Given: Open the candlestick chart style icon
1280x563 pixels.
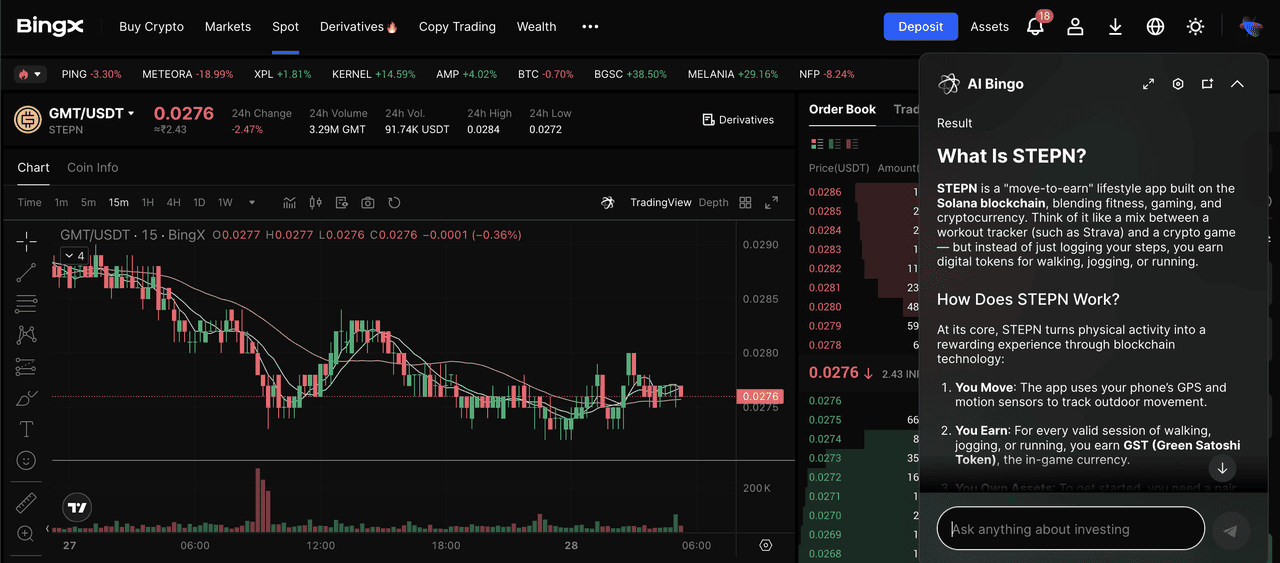Looking at the screenshot, I should point(316,203).
